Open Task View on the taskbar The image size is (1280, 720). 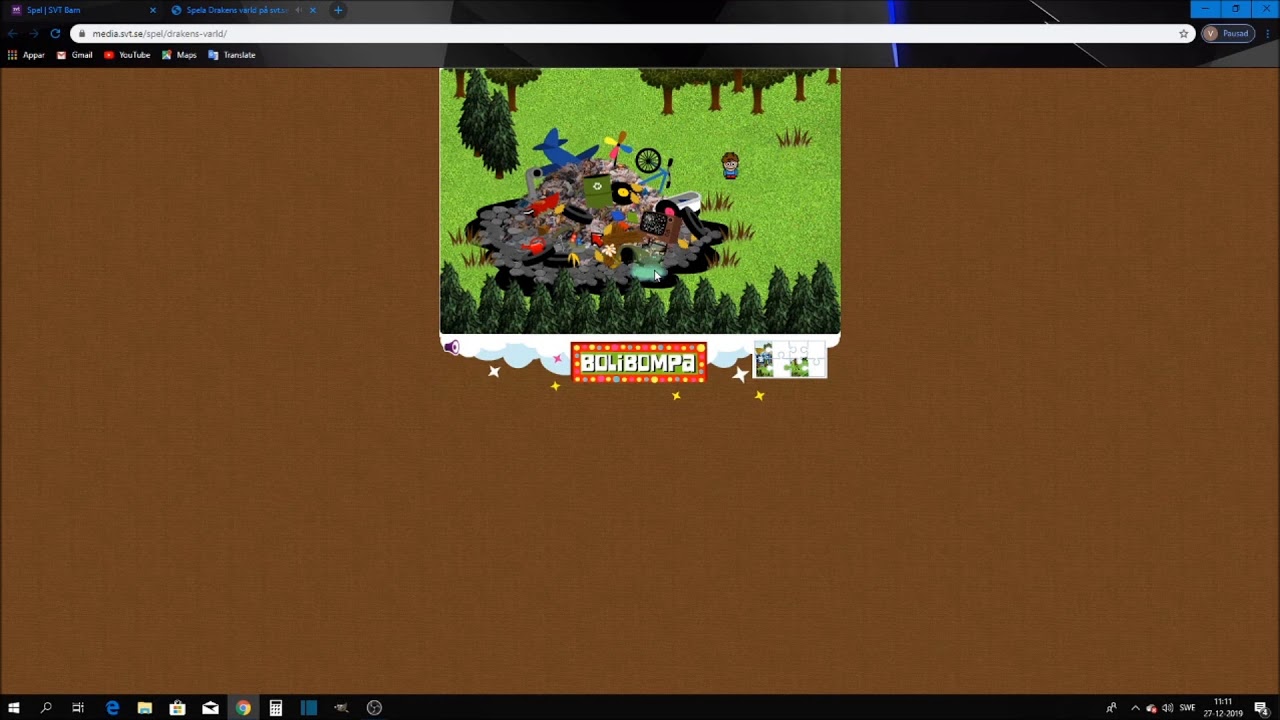tap(78, 708)
